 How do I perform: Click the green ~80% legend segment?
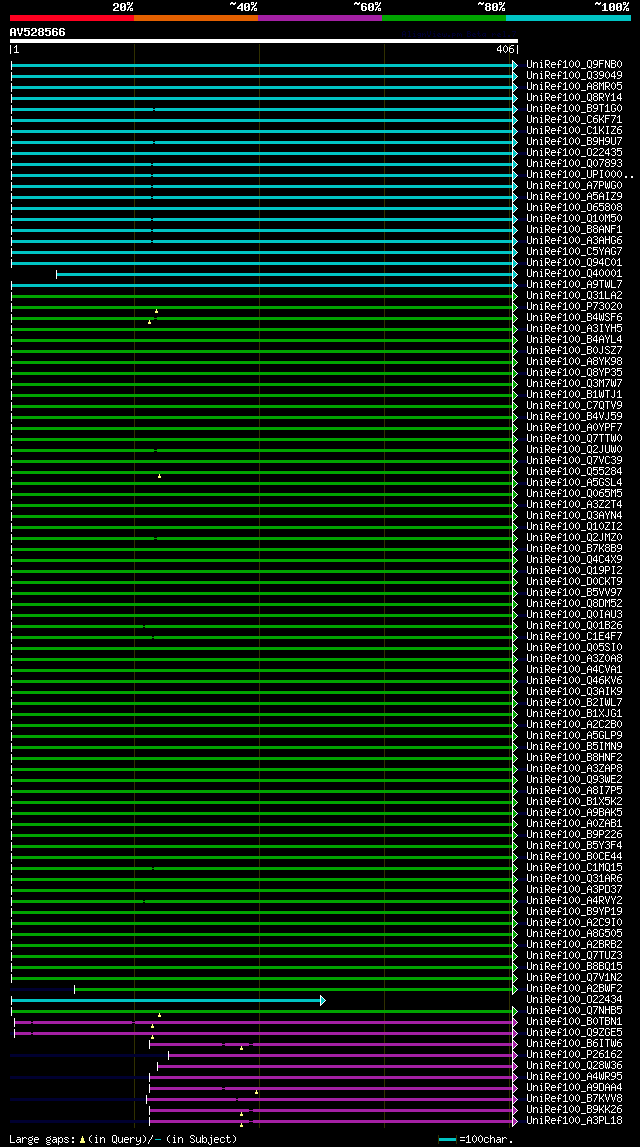pos(444,18)
